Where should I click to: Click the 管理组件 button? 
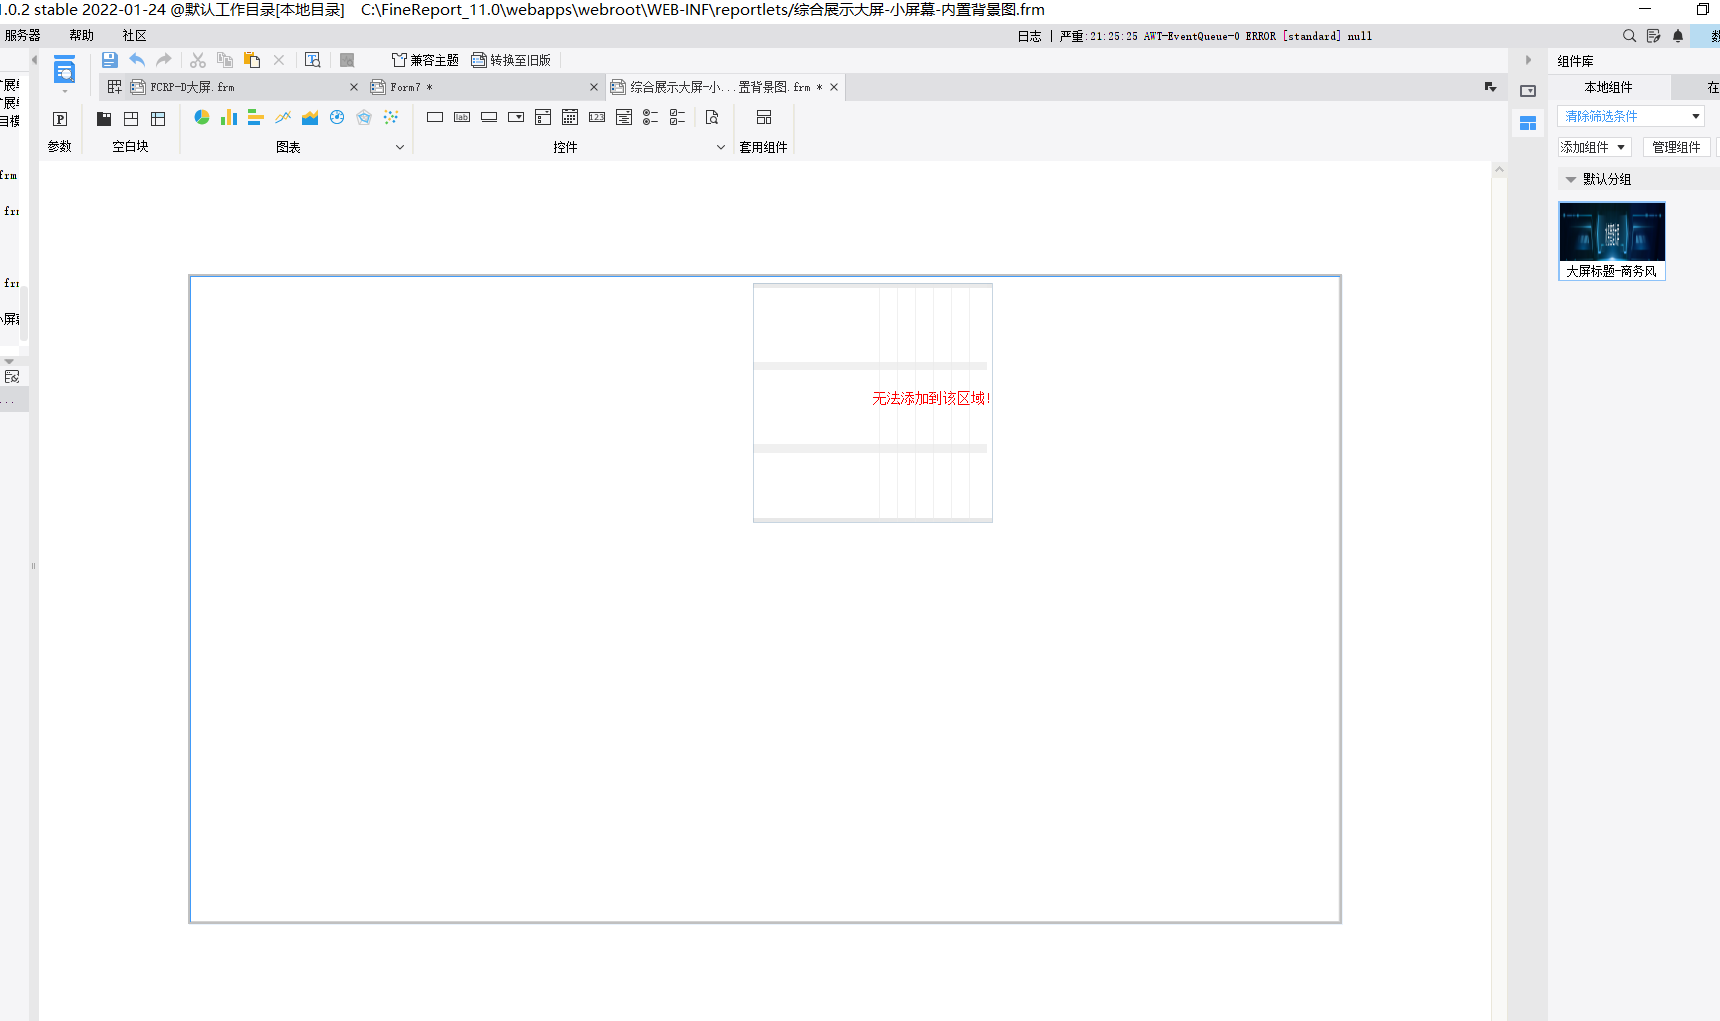pyautogui.click(x=1677, y=148)
